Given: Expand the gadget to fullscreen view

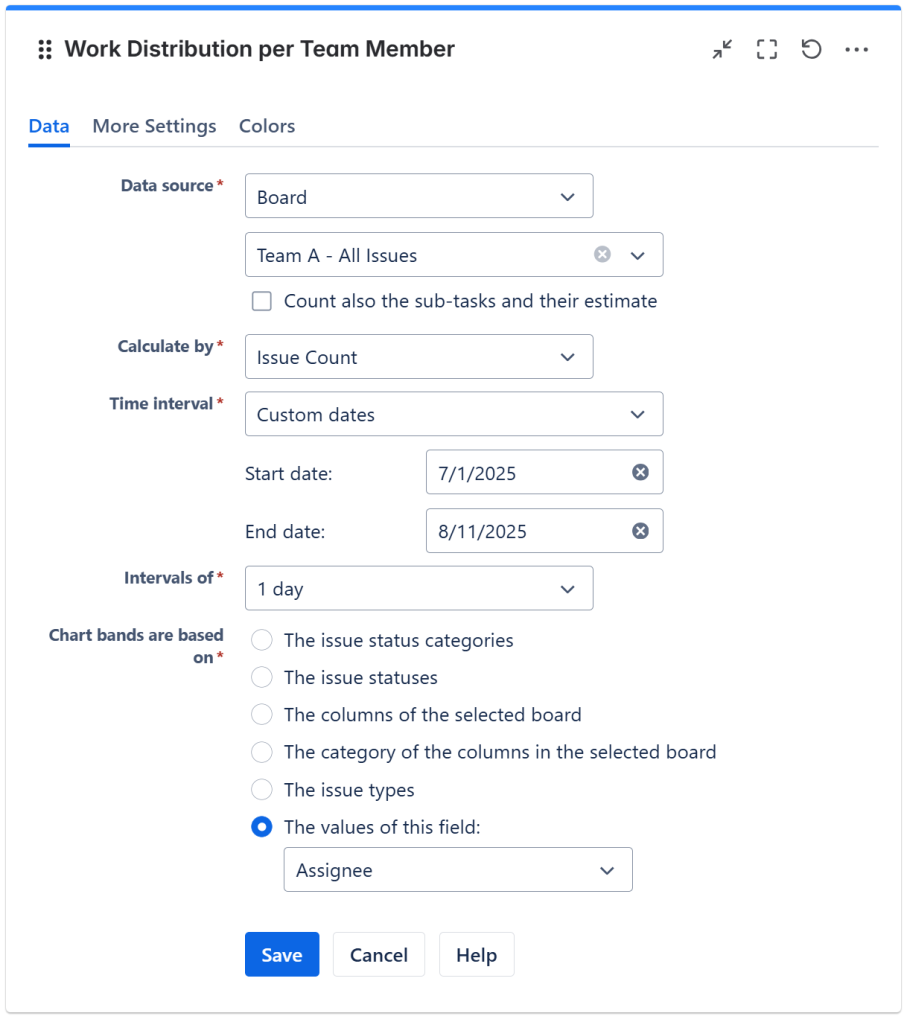Looking at the screenshot, I should click(x=766, y=49).
